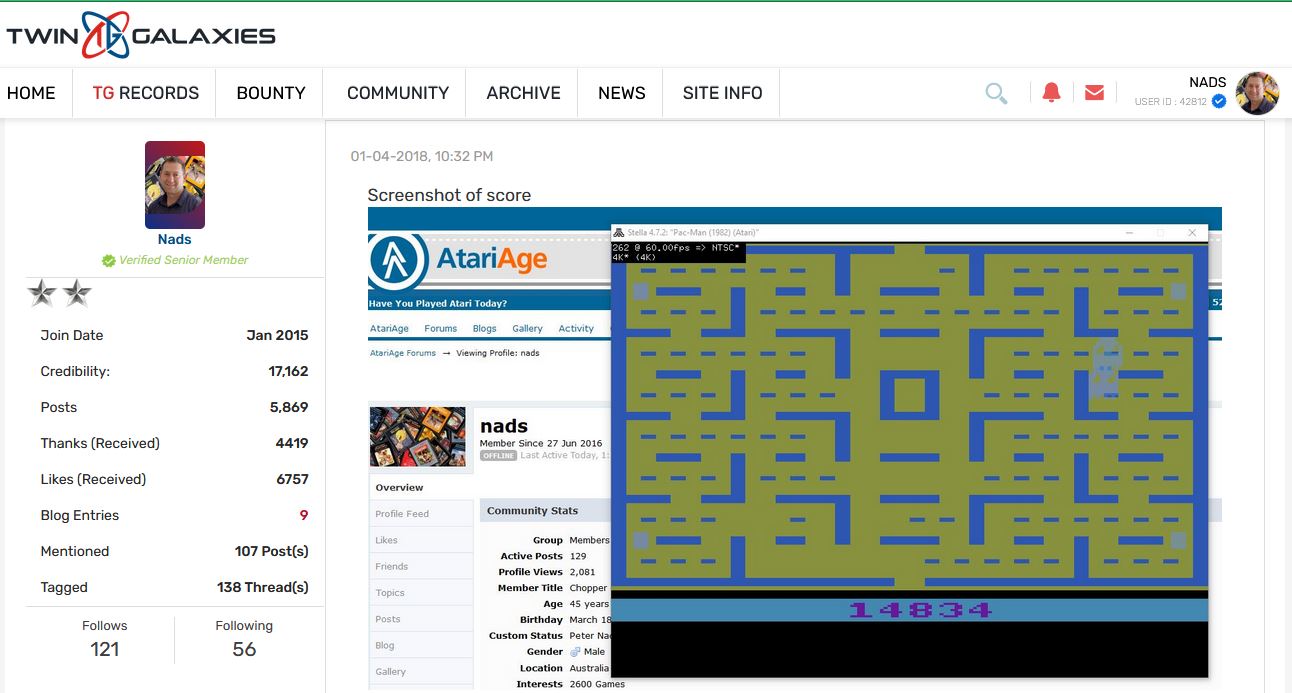The image size is (1292, 693).
Task: Click the blue verified badge by User ID
Action: pos(1219,101)
